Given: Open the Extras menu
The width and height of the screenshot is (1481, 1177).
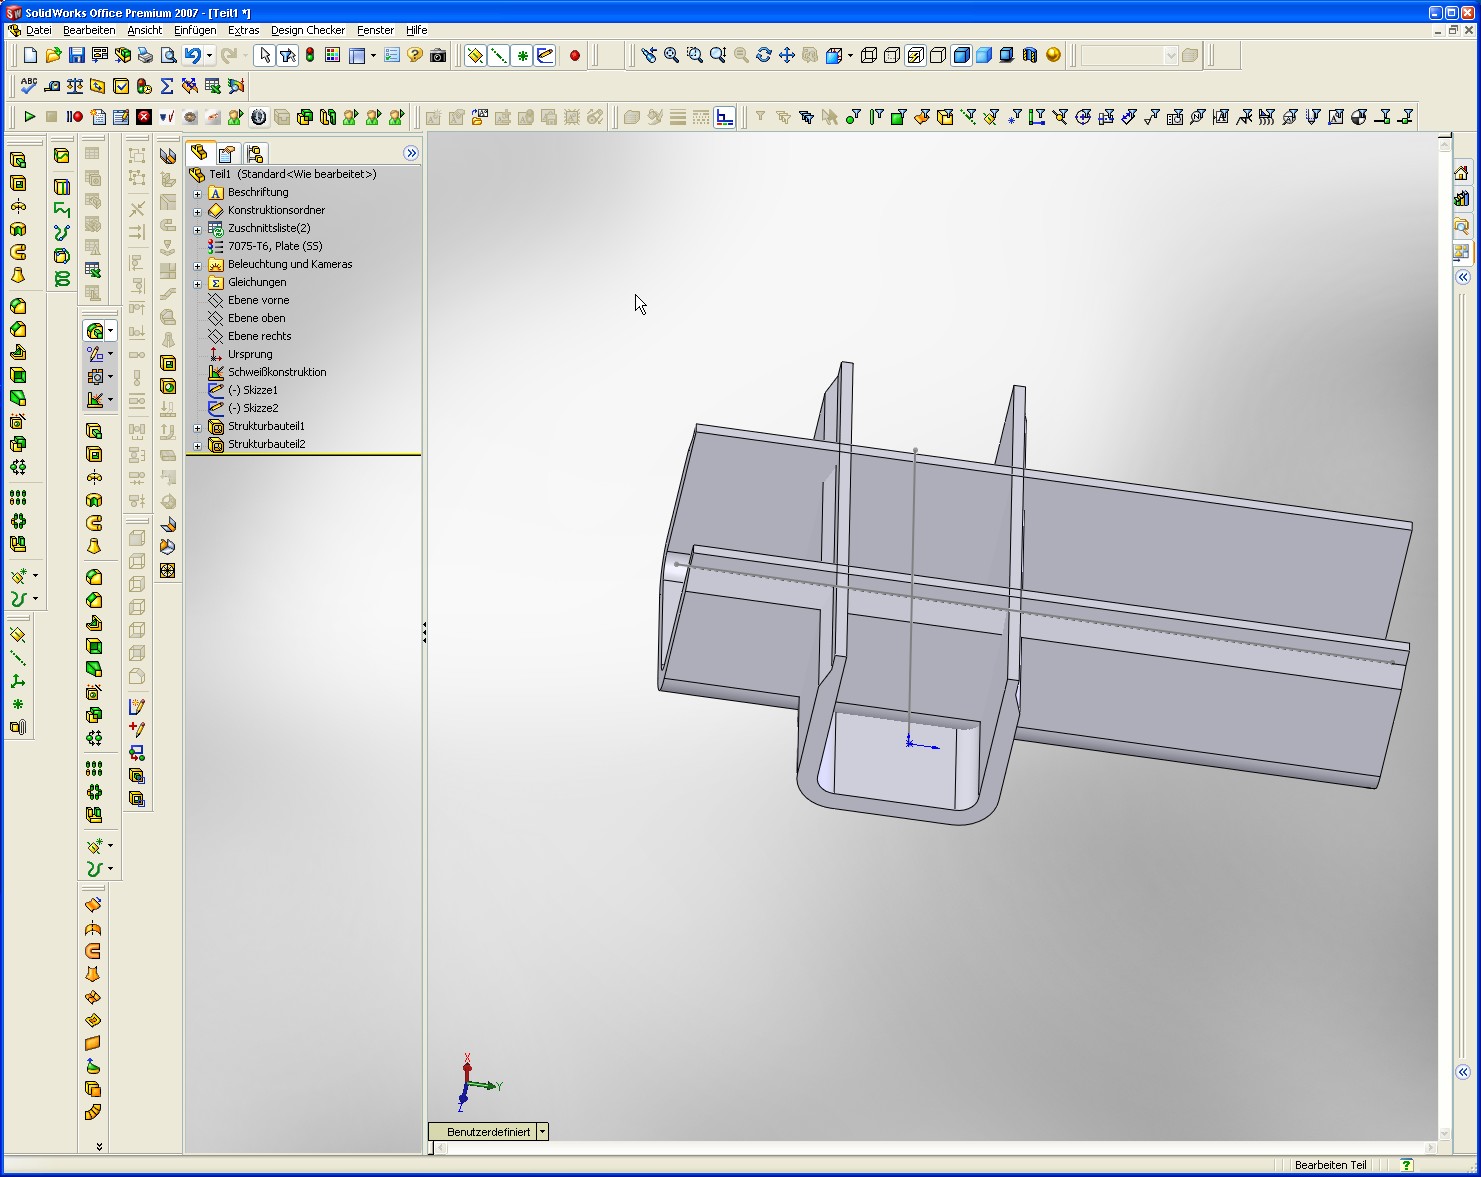Looking at the screenshot, I should pyautogui.click(x=243, y=30).
